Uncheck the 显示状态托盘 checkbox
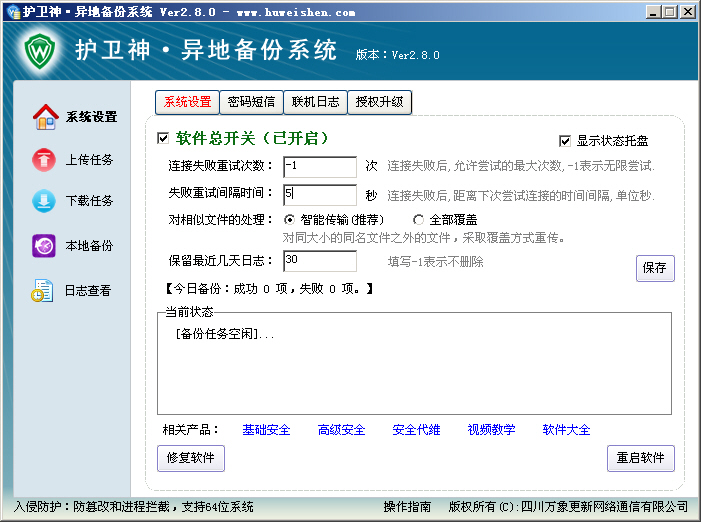Image resolution: width=701 pixels, height=522 pixels. (565, 141)
